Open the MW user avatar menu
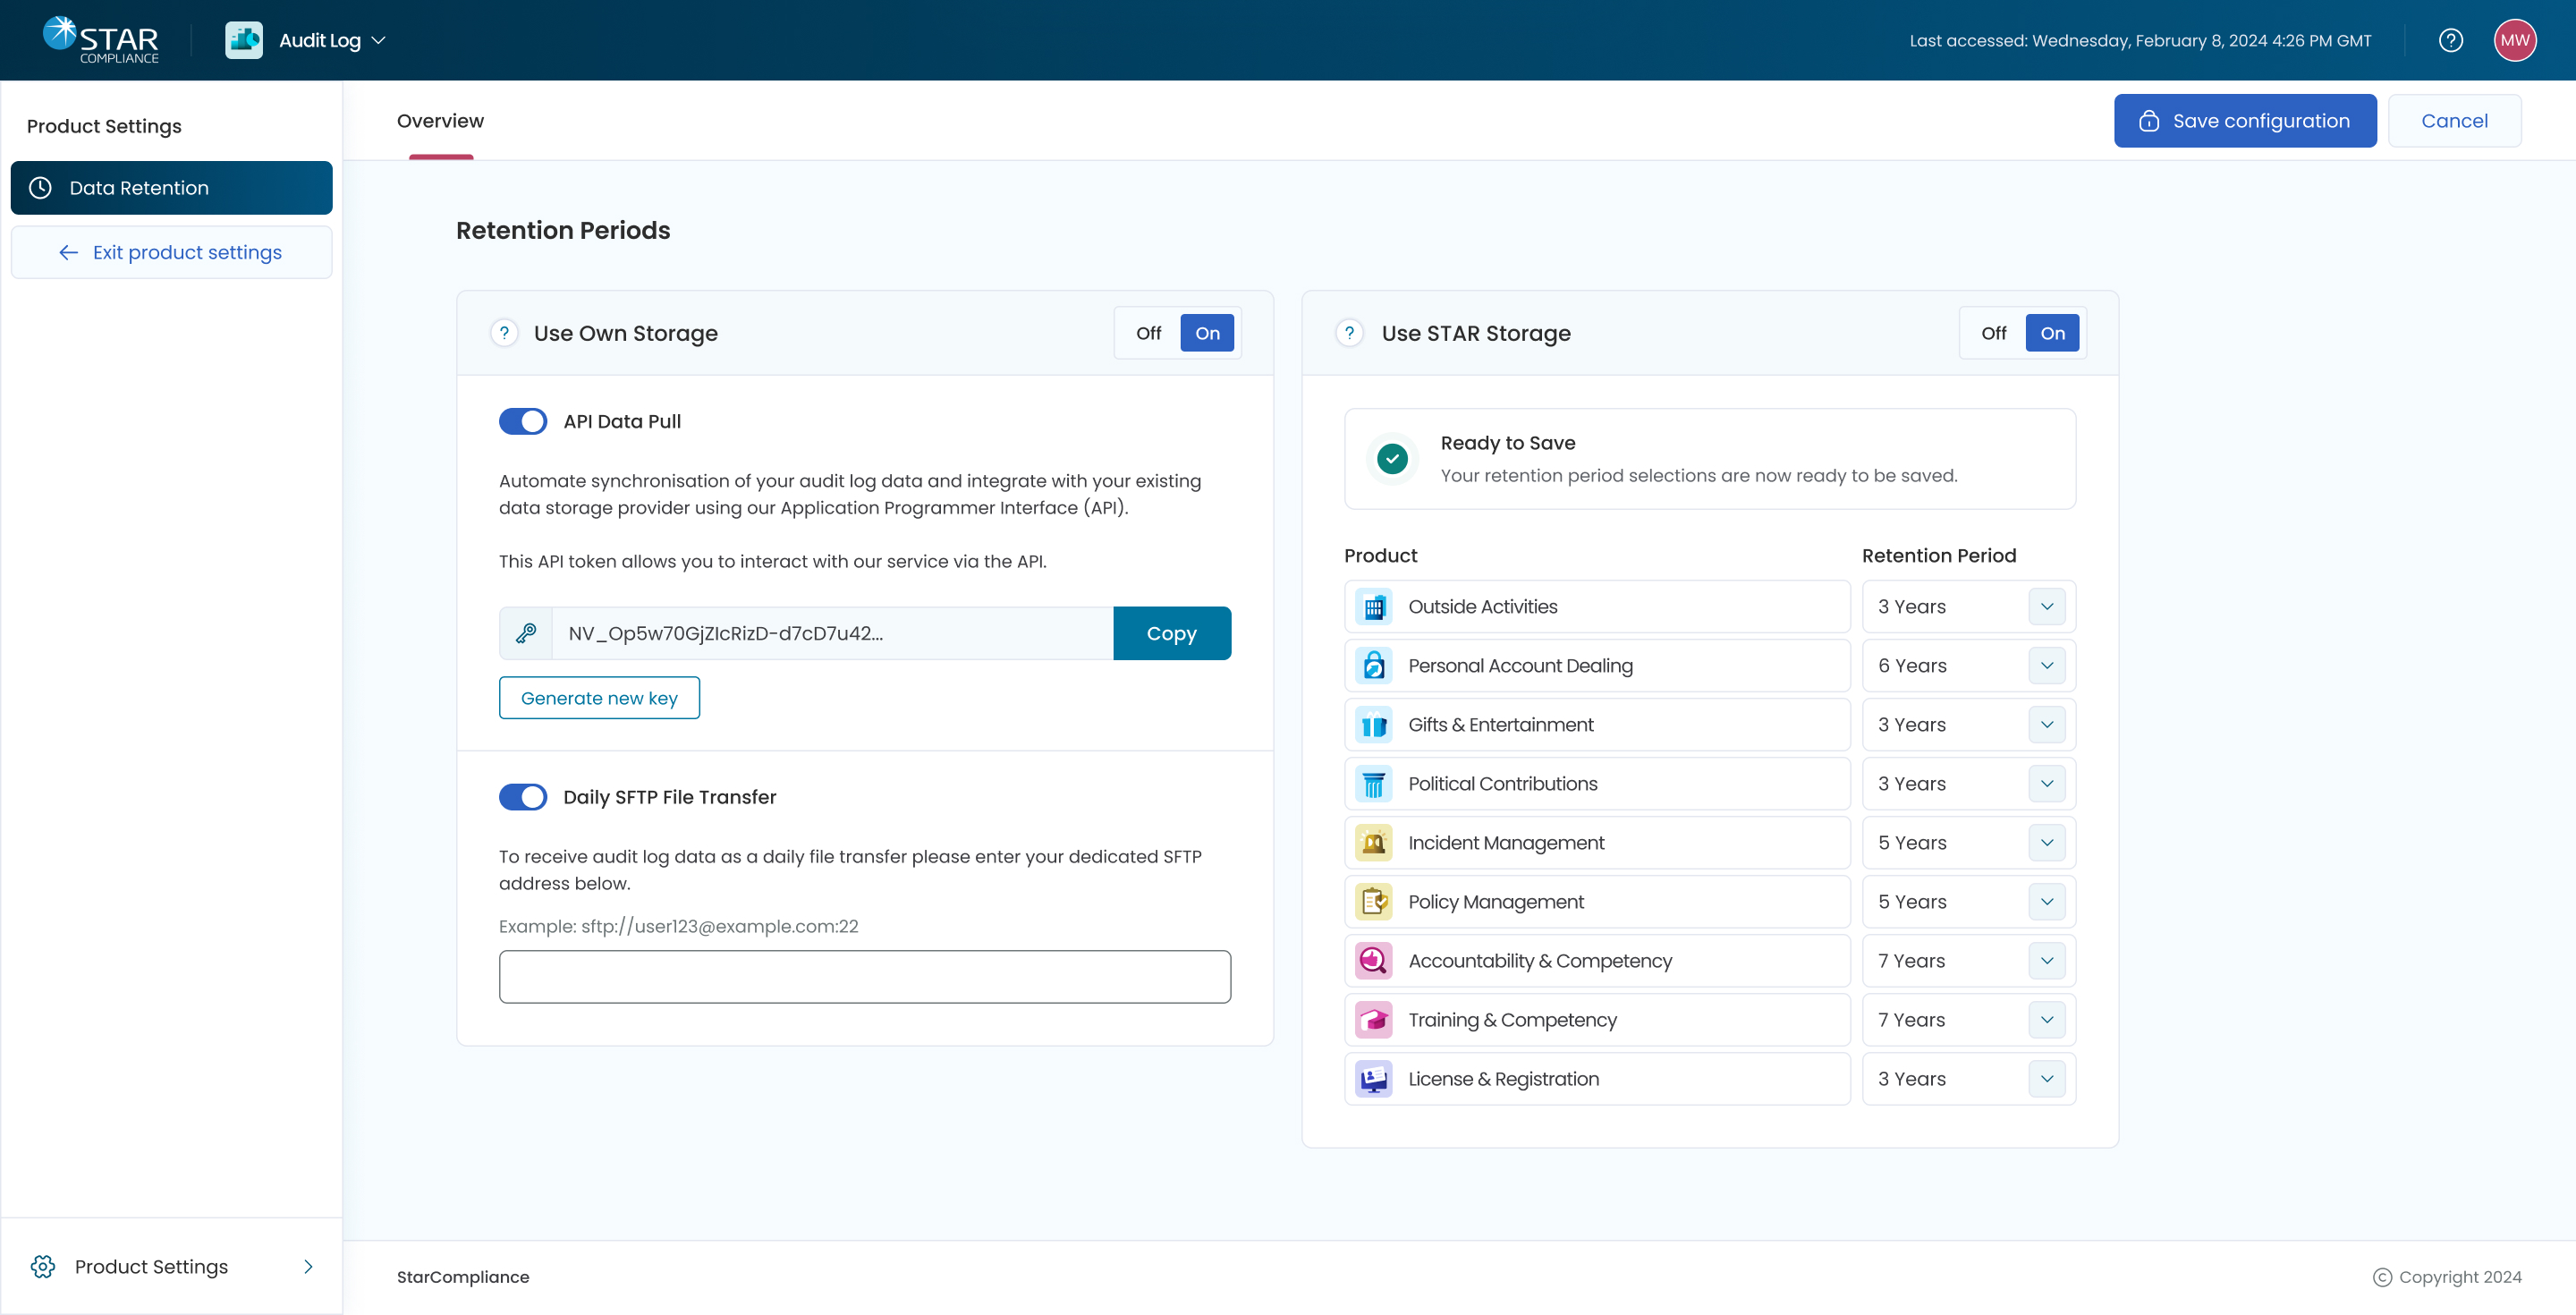Image resolution: width=2576 pixels, height=1315 pixels. (2514, 40)
